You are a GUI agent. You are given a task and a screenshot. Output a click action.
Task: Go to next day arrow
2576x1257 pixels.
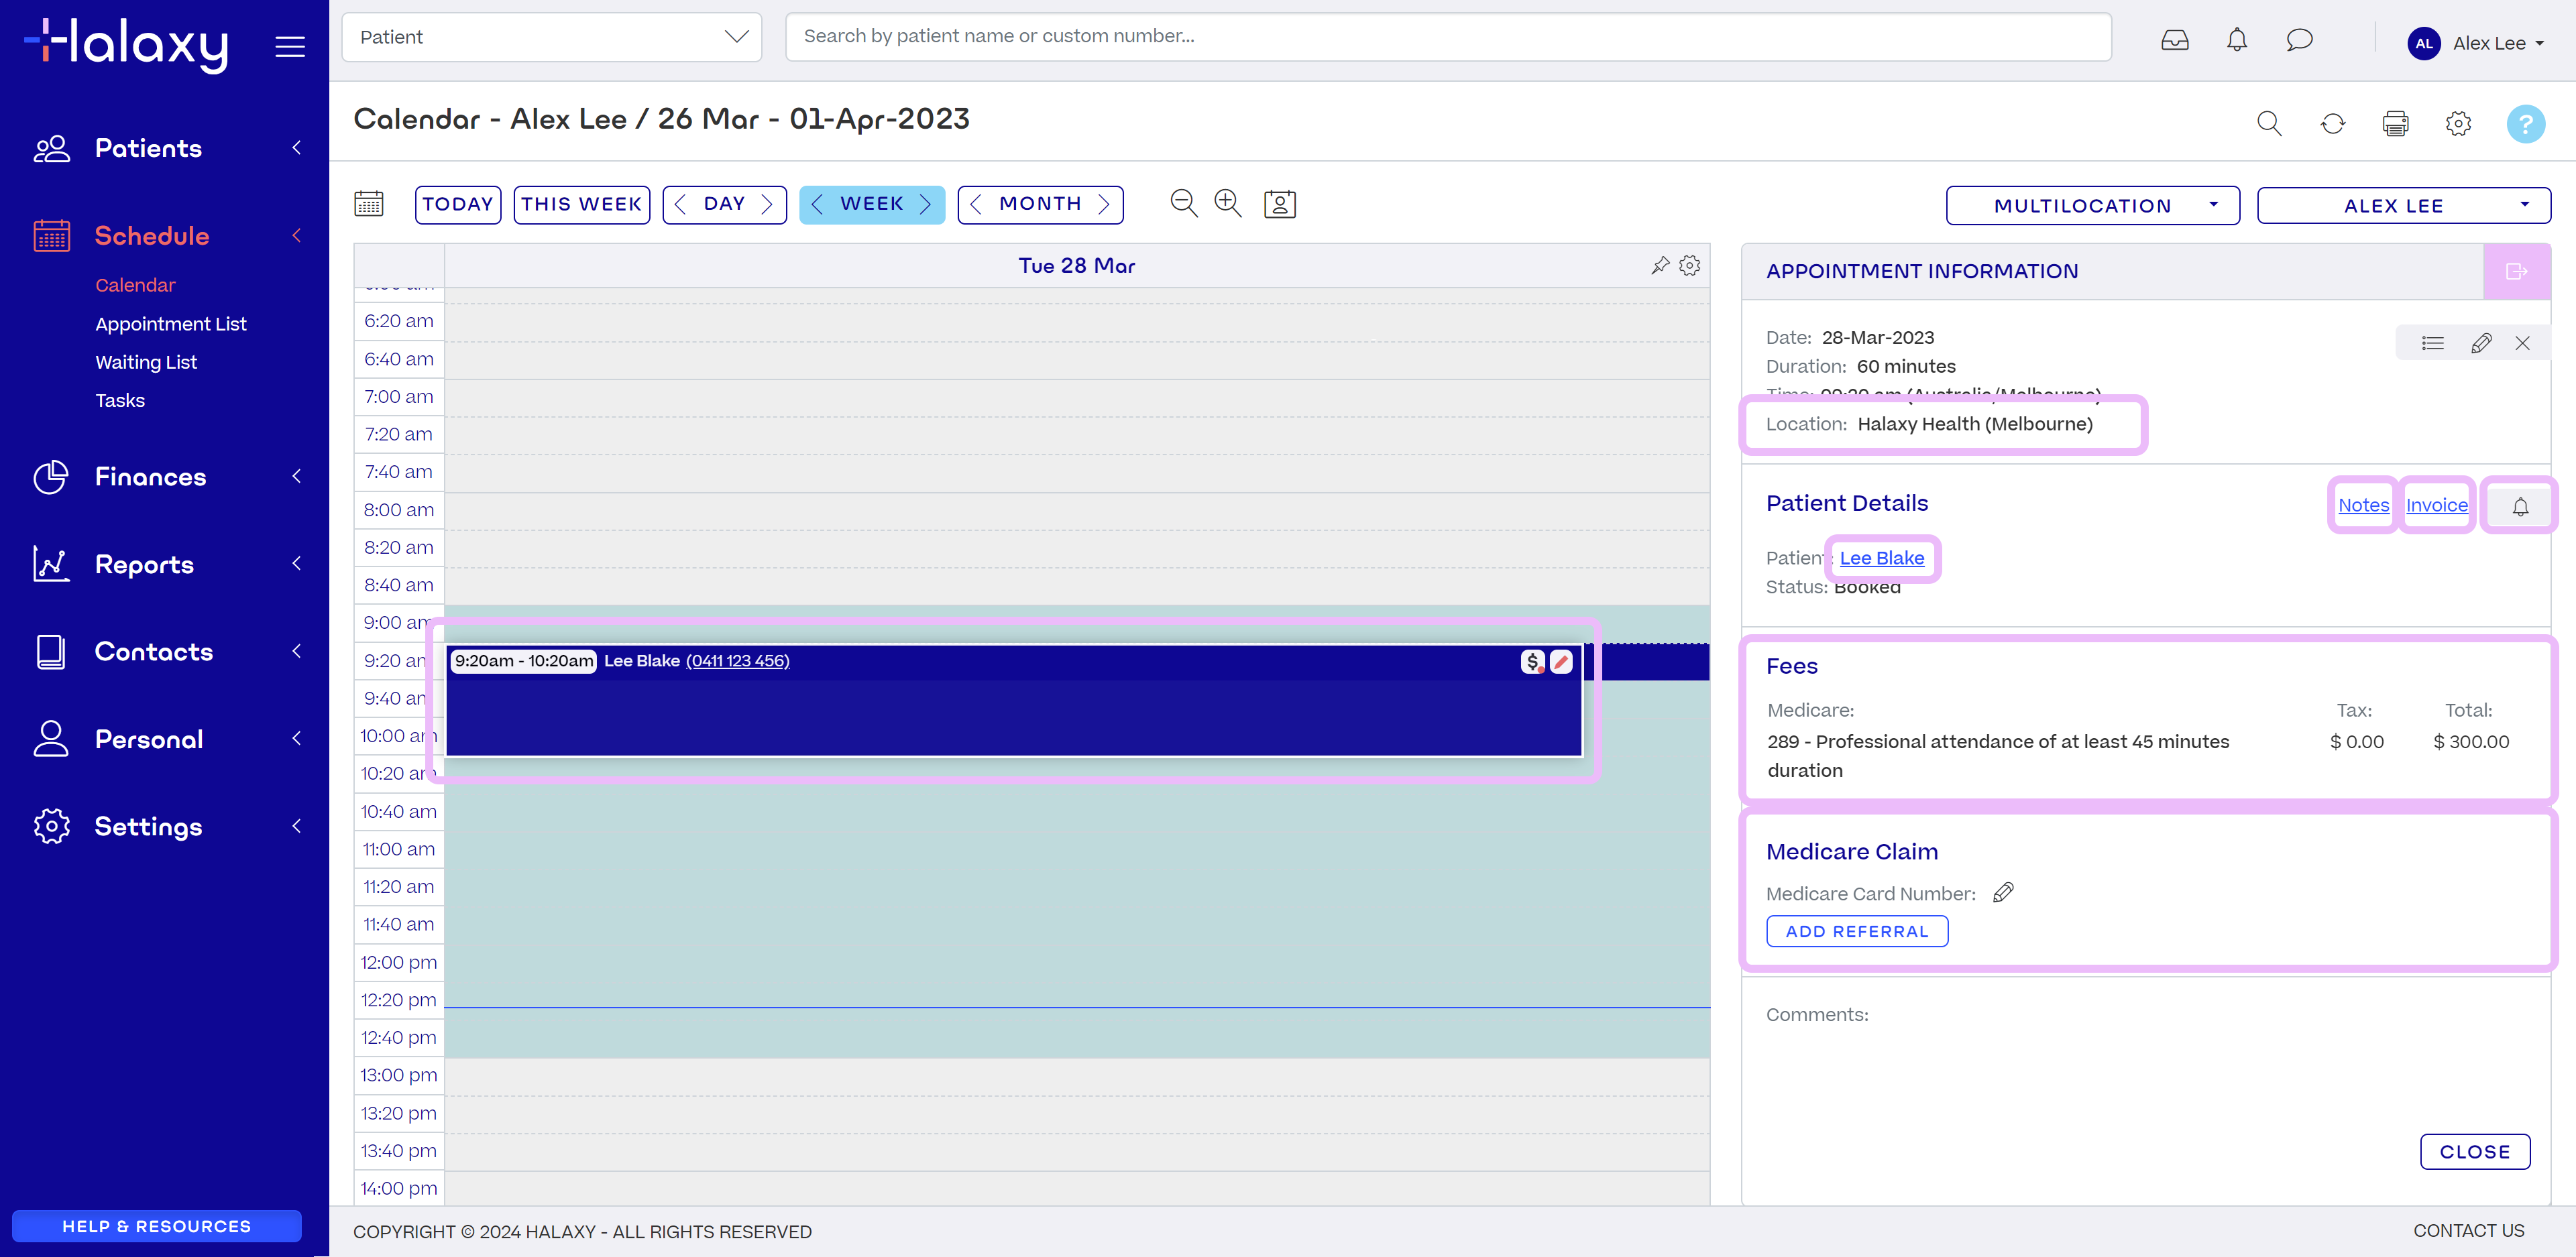[x=767, y=204]
